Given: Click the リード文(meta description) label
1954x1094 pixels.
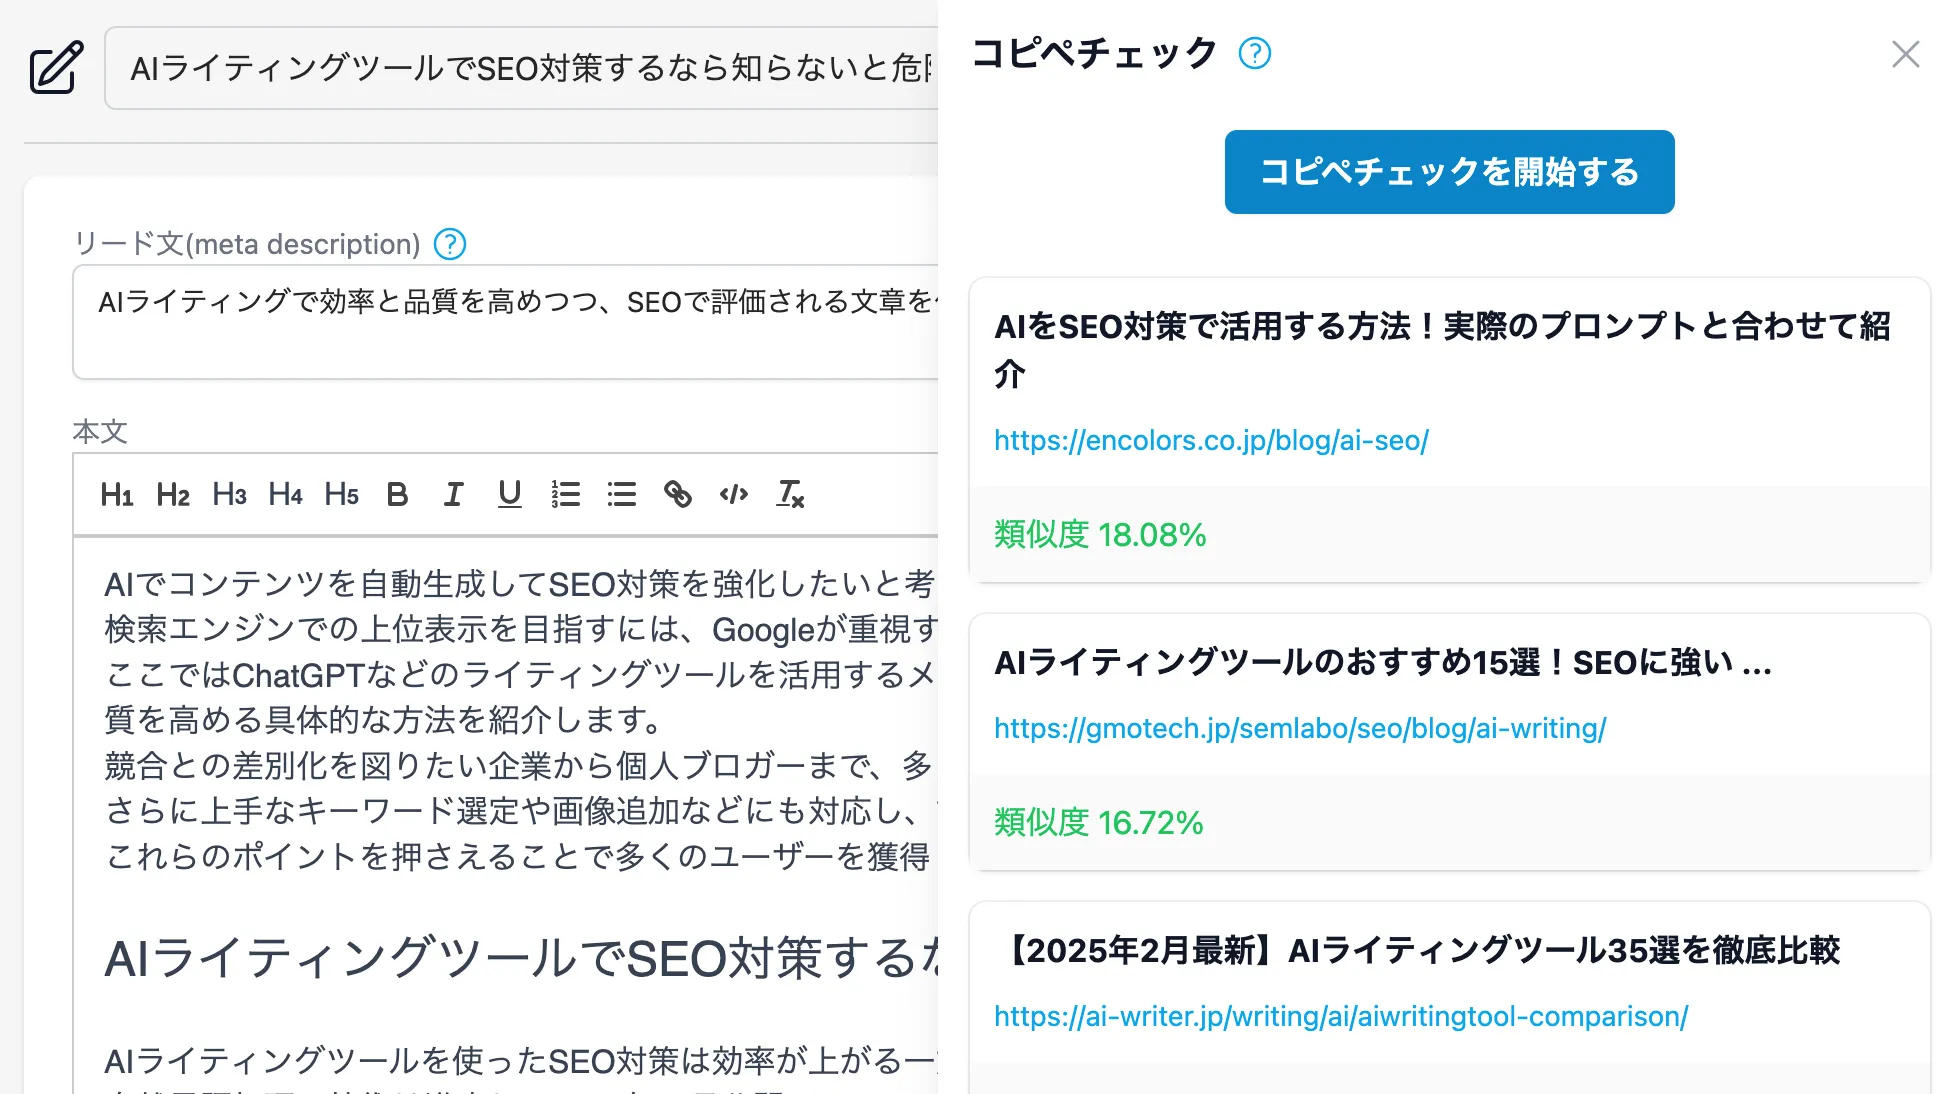Looking at the screenshot, I should tap(247, 244).
